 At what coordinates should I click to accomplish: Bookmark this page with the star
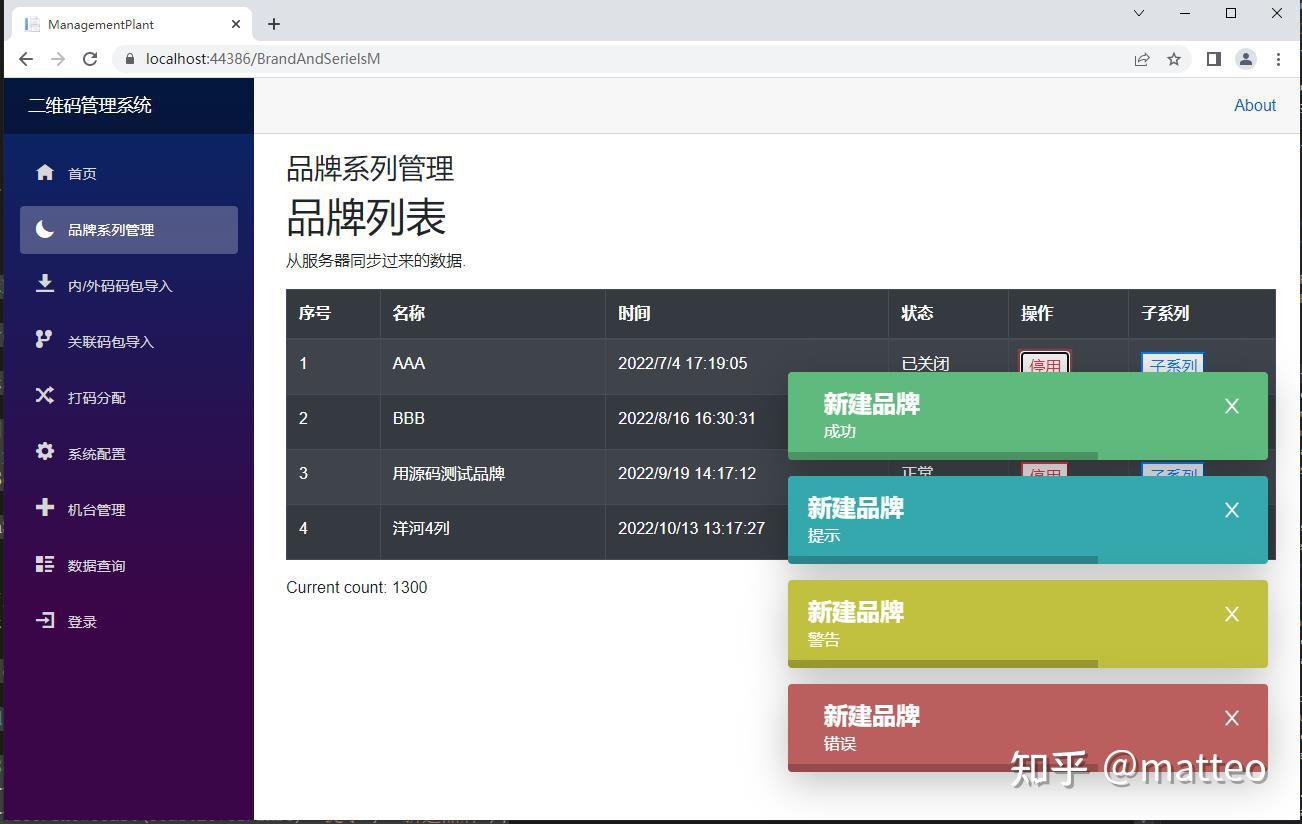1174,59
